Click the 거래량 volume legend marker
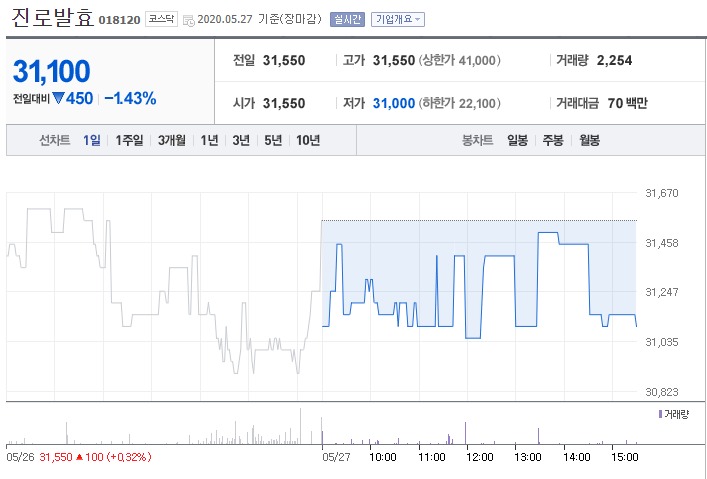 pyautogui.click(x=660, y=414)
